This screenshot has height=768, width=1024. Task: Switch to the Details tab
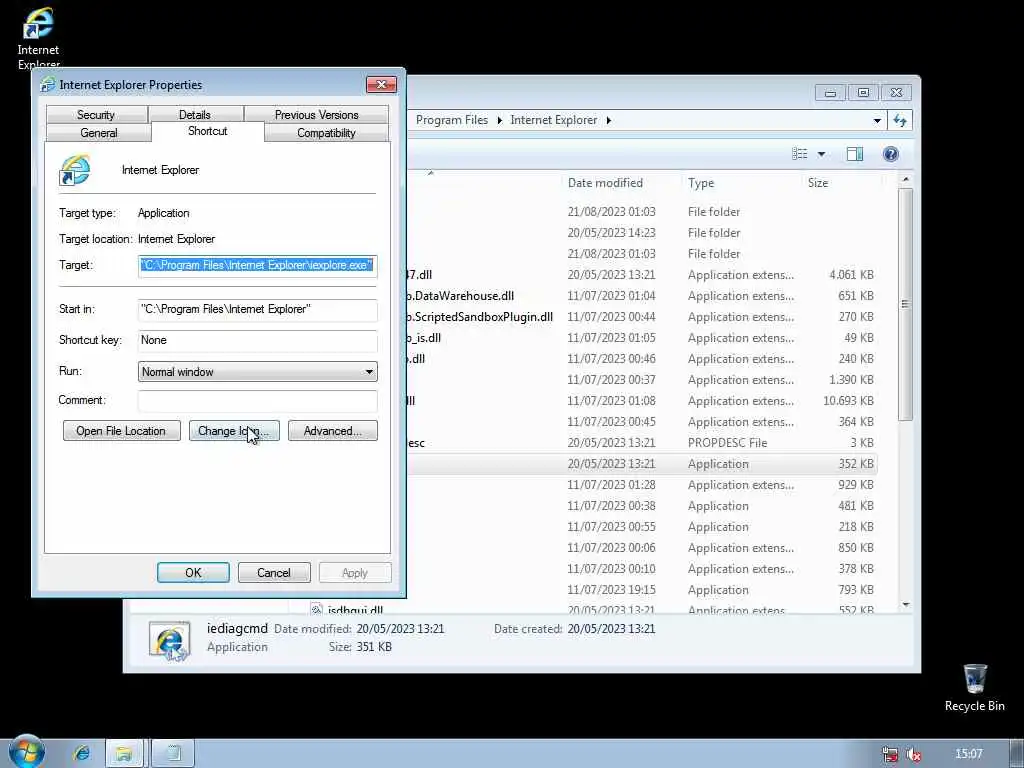tap(195, 115)
